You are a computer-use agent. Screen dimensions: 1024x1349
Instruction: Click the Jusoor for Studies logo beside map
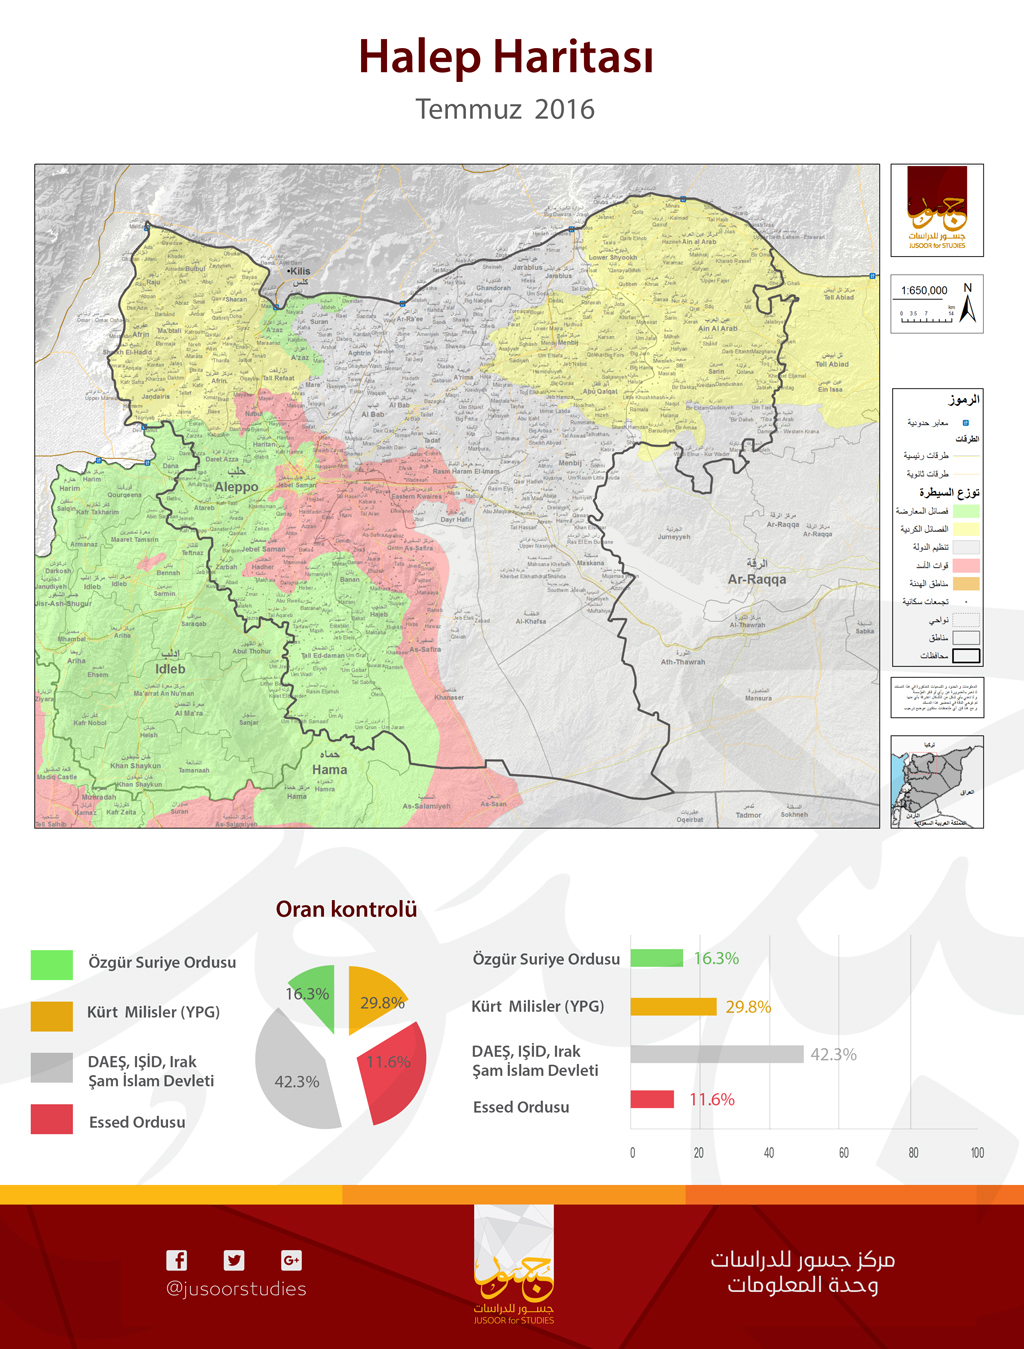coord(937,210)
